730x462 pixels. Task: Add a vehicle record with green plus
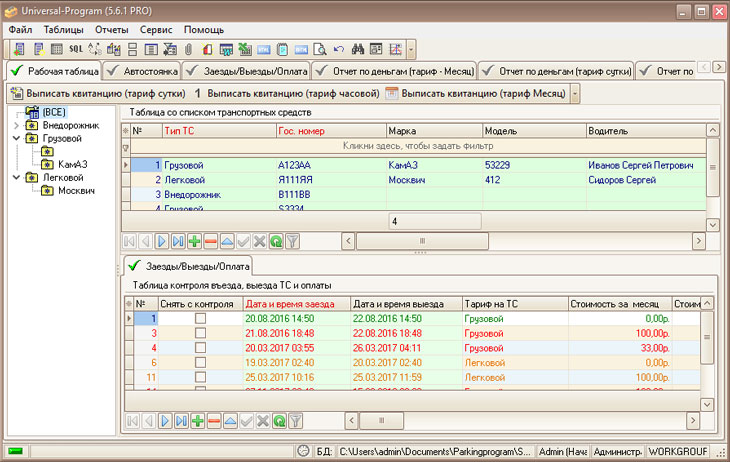click(x=194, y=241)
